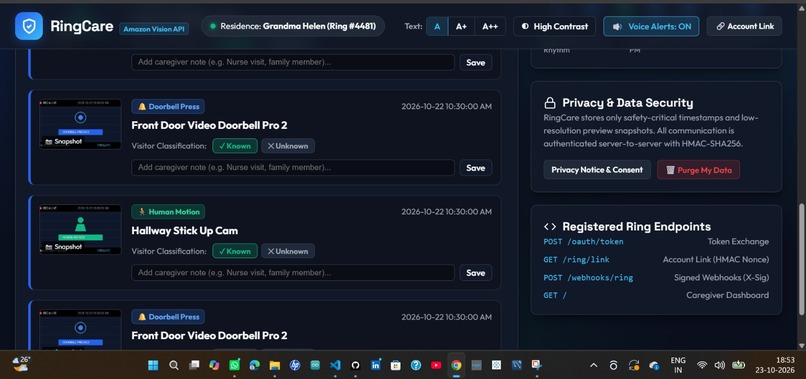
Task: Mark visitor Known on the fully visible Front Door card
Action: pos(235,146)
